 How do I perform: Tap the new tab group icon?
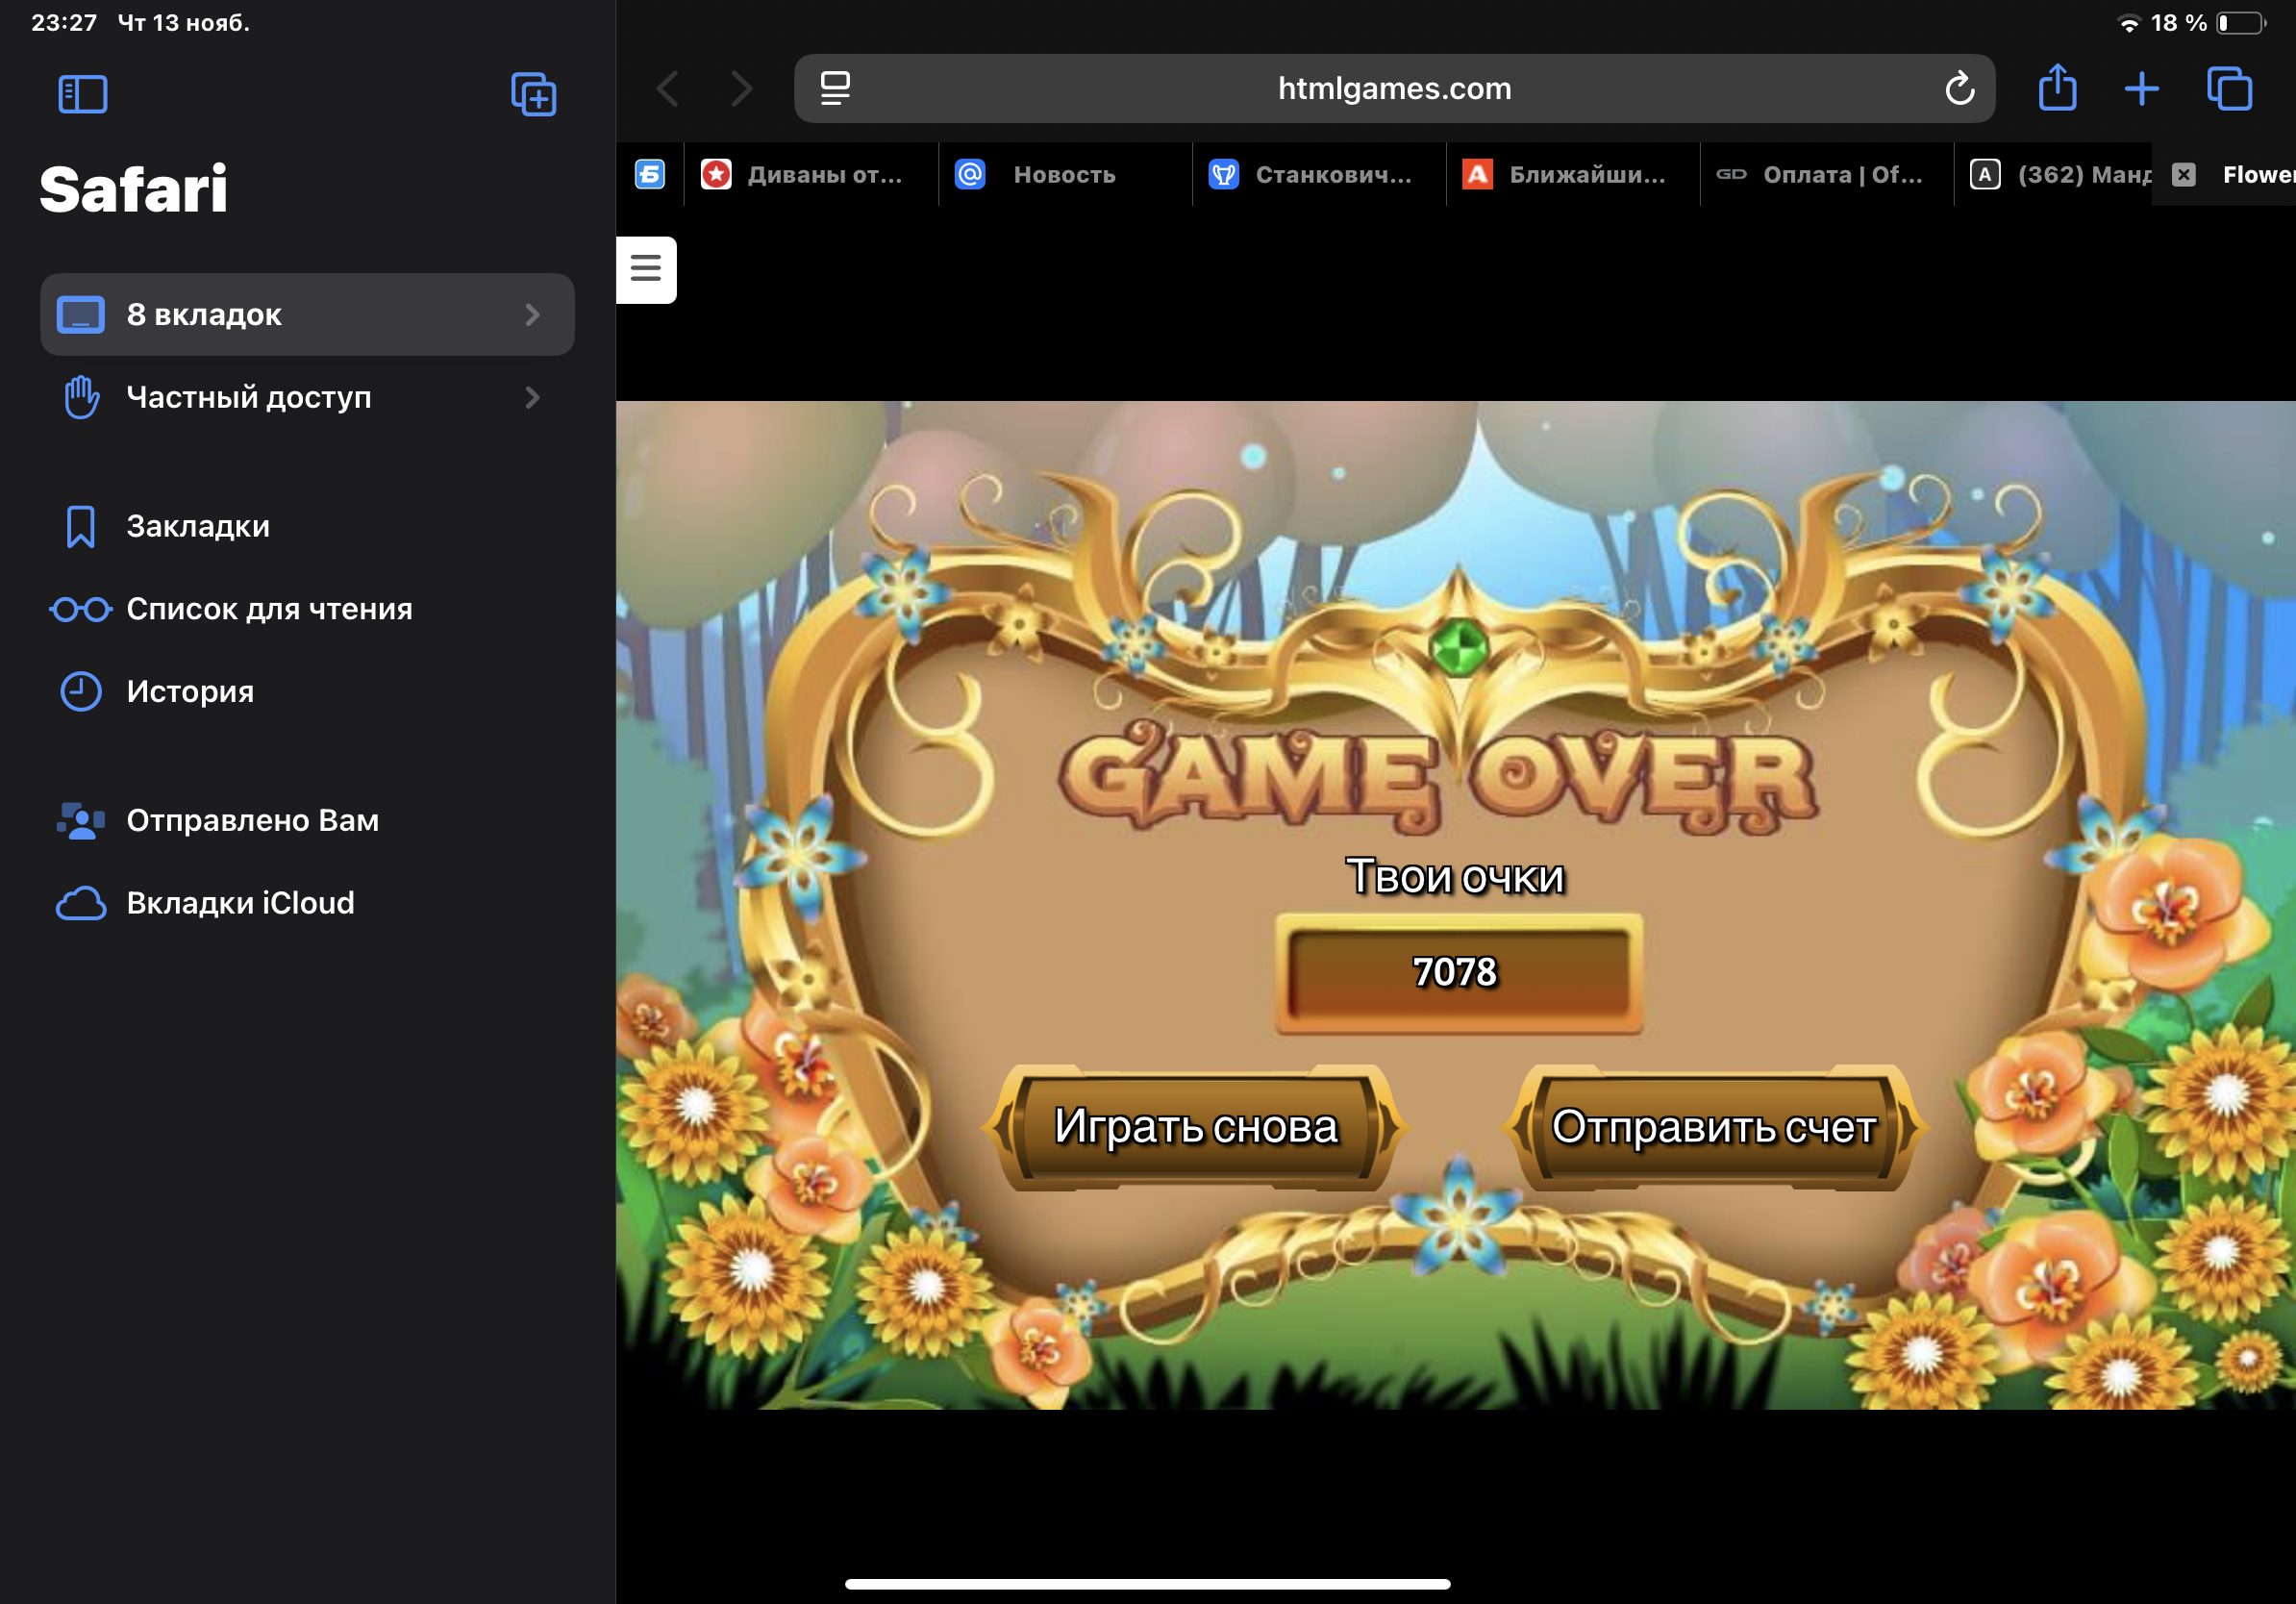(533, 94)
